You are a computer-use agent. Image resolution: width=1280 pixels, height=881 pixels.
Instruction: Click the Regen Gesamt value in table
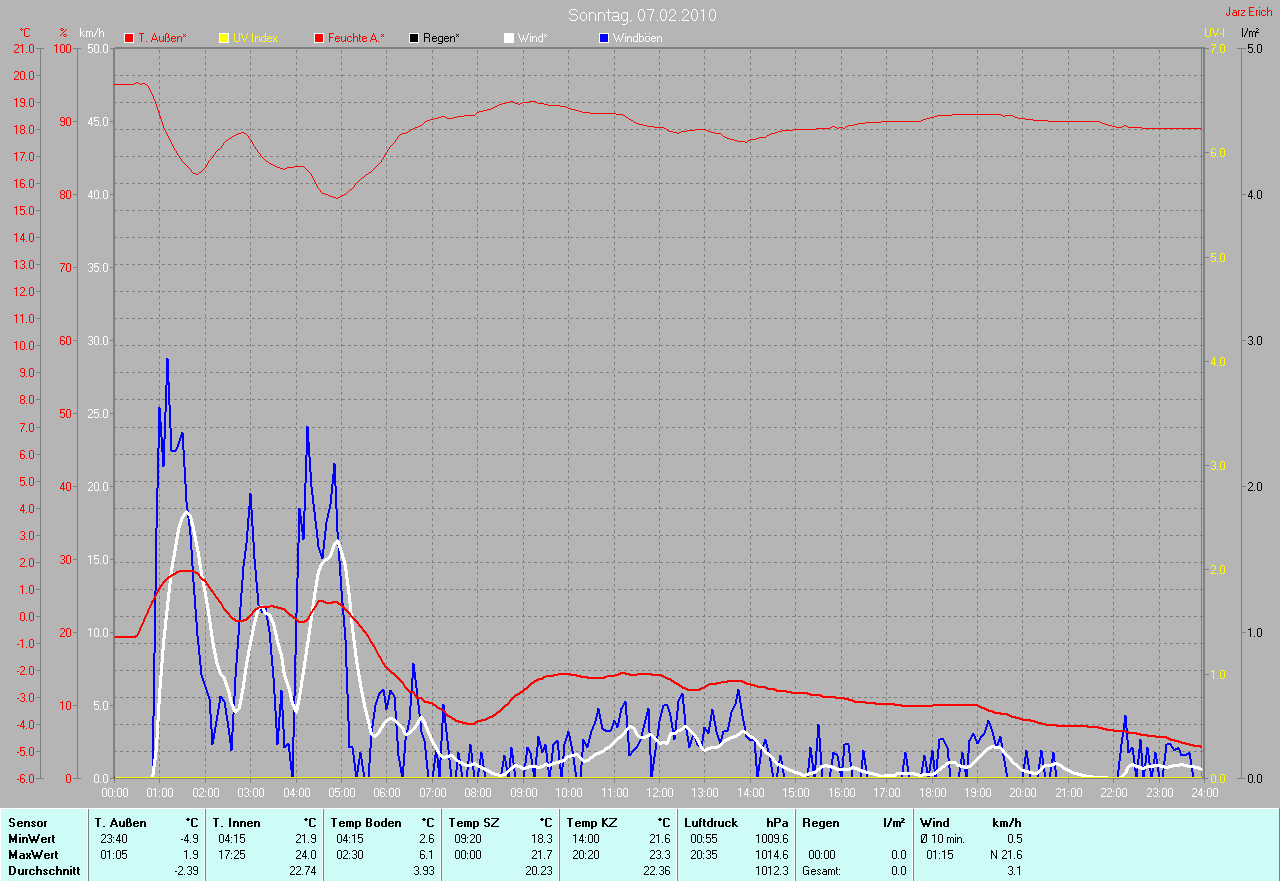(x=898, y=871)
